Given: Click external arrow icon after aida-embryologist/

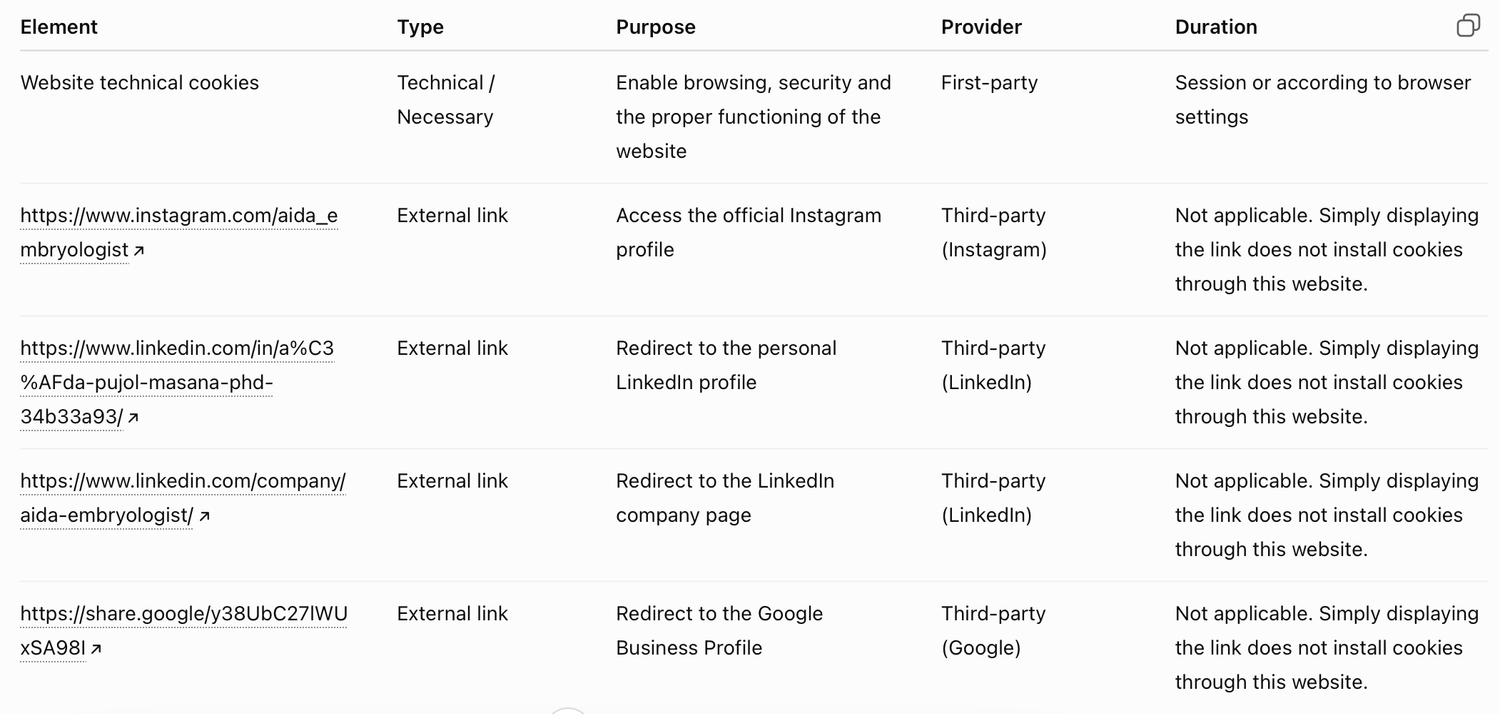Looking at the screenshot, I should [204, 517].
